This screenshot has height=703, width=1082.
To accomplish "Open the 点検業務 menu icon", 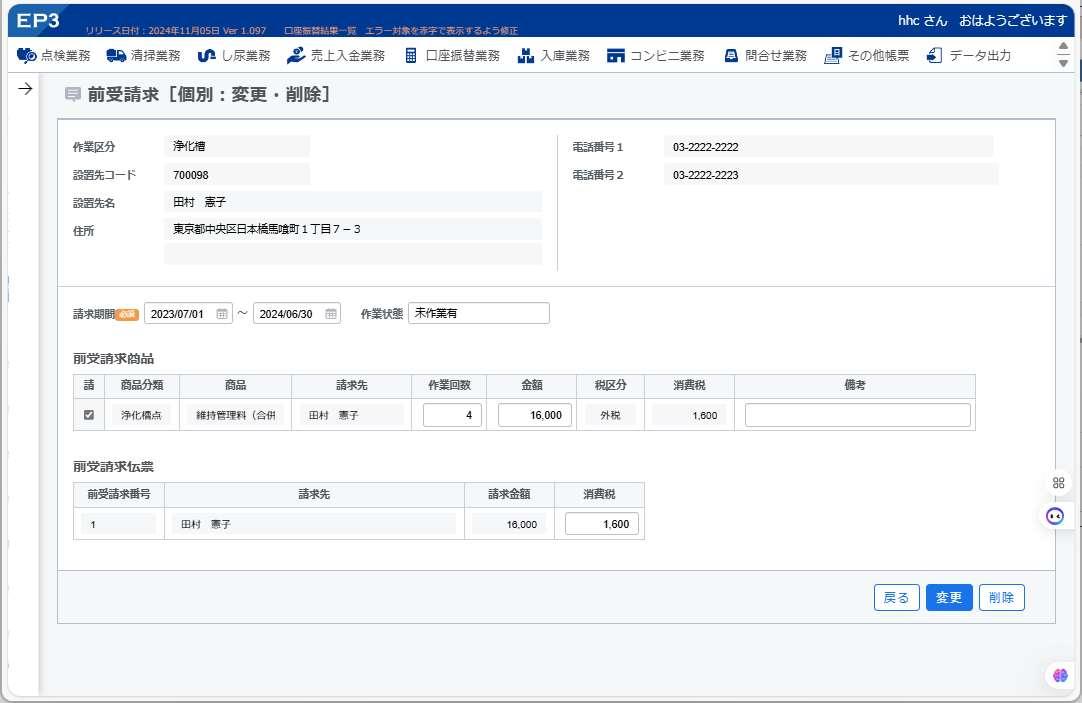I will point(27,55).
